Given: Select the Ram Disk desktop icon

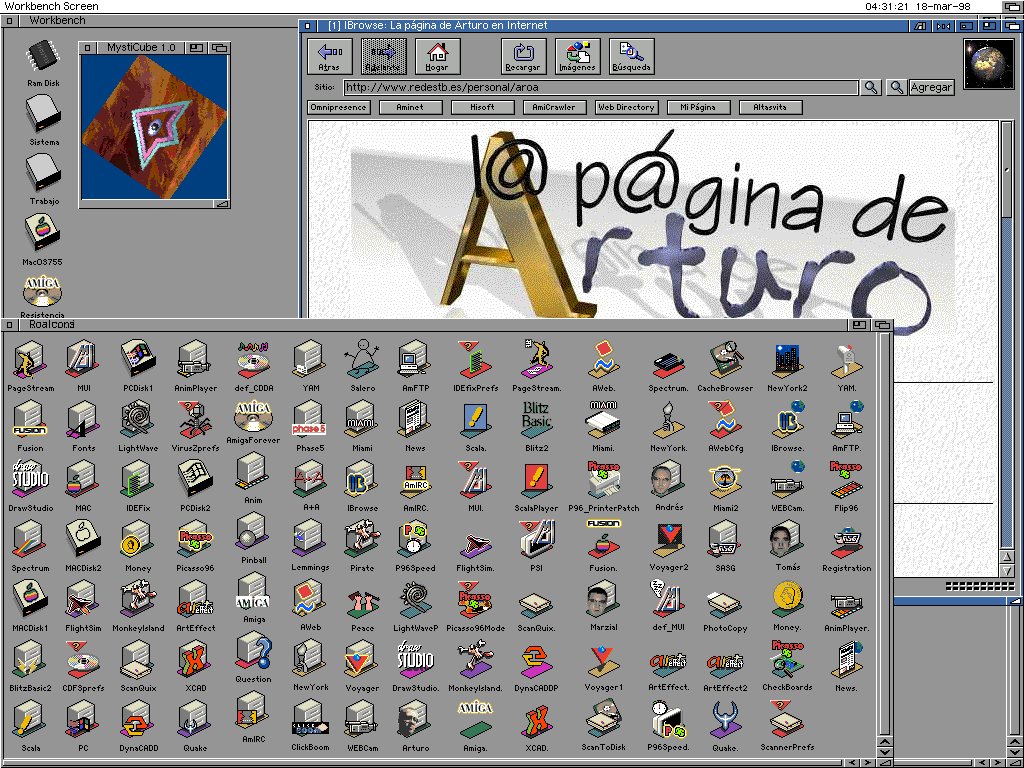Looking at the screenshot, I should [42, 59].
